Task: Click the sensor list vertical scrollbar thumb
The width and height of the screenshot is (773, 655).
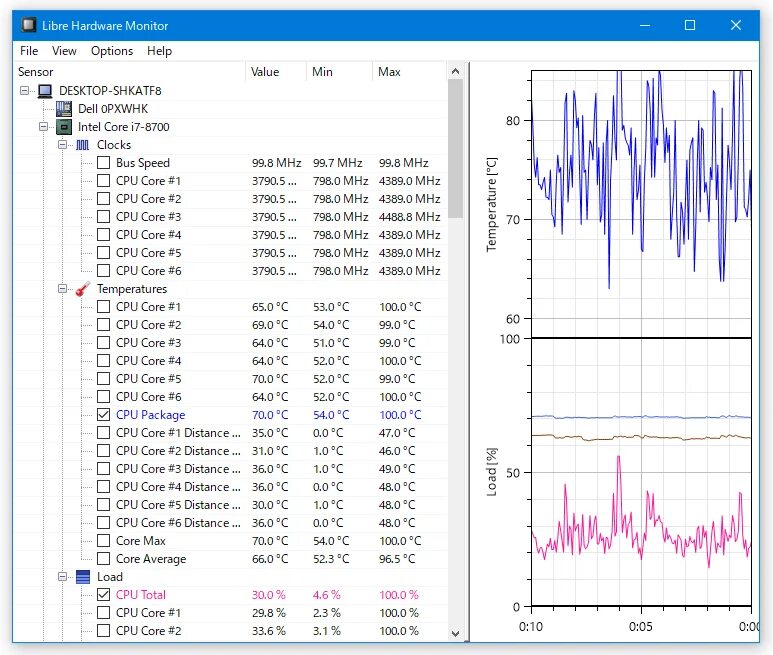Action: pyautogui.click(x=456, y=148)
